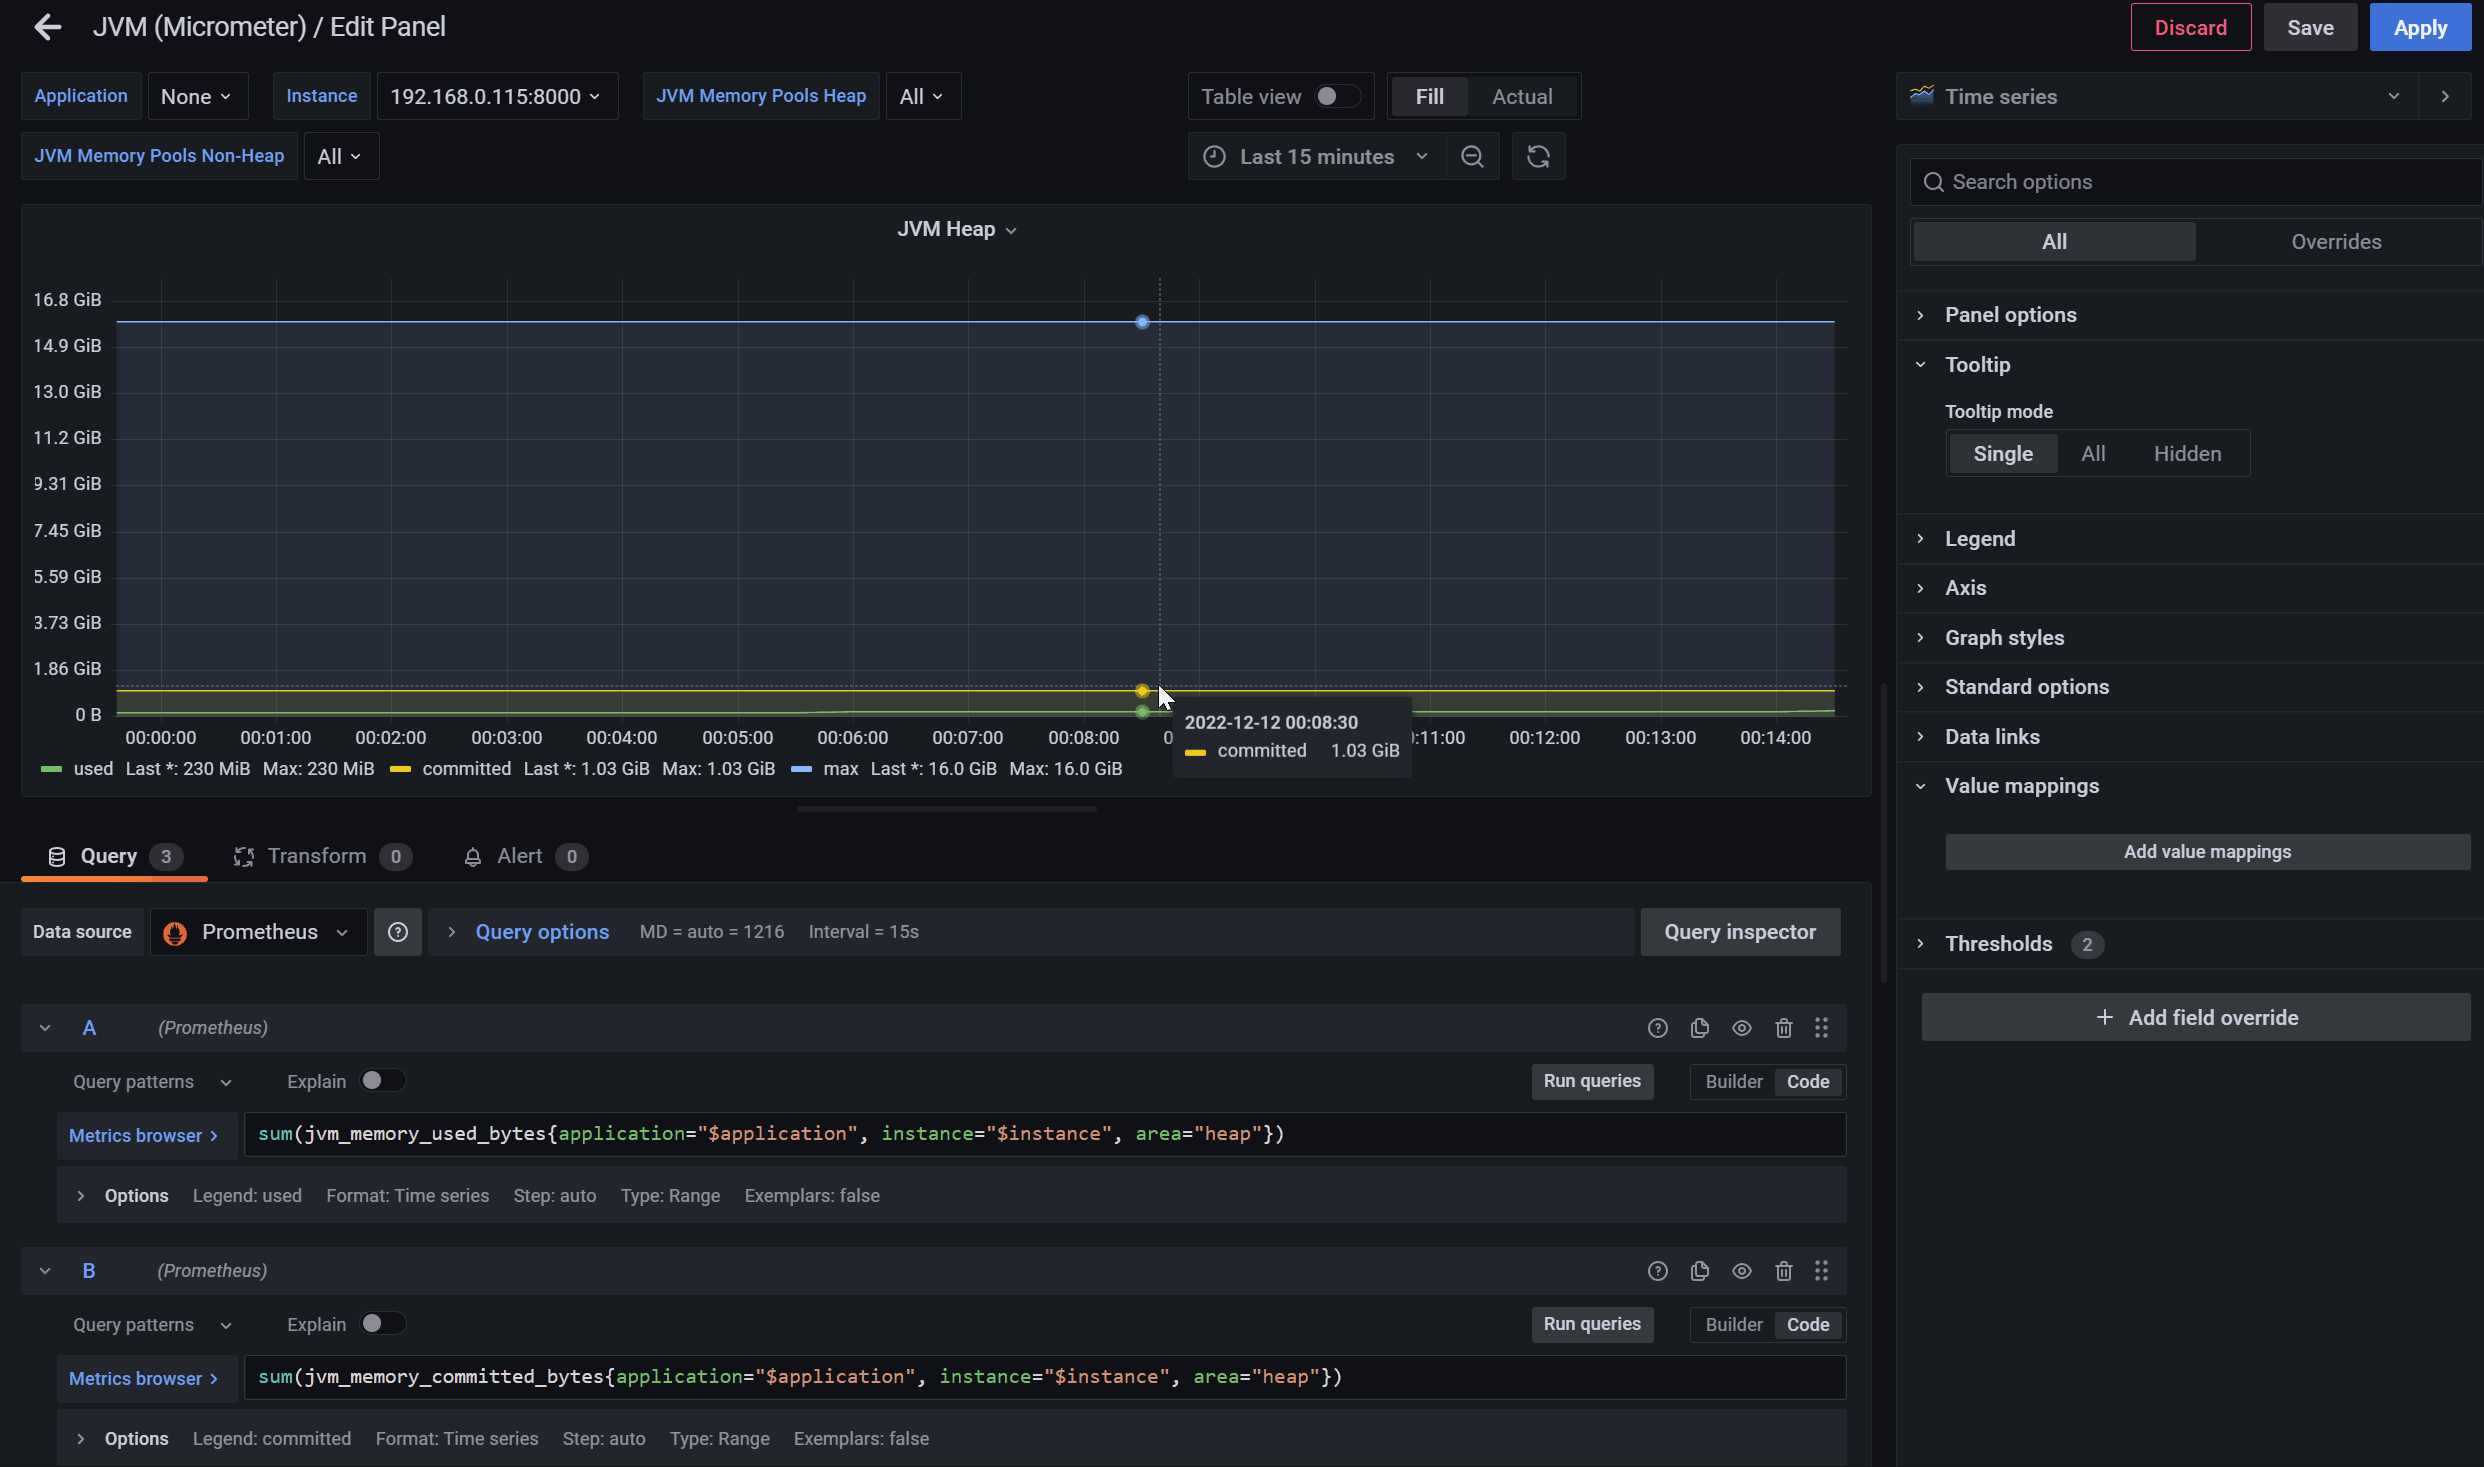Image resolution: width=2484 pixels, height=1467 pixels.
Task: Switch to the Alert tab
Action: (x=524, y=857)
